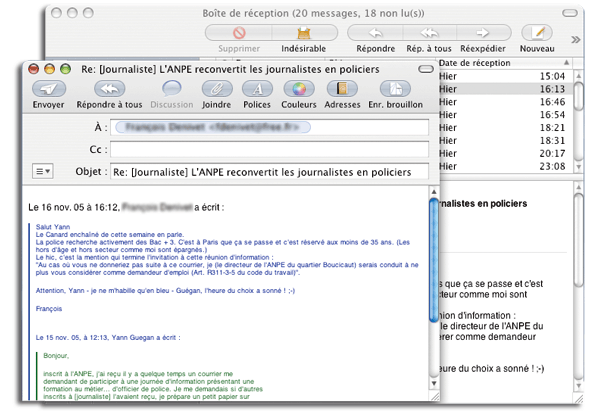Click the Envoyer send icon
The height and width of the screenshot is (411, 600).
49,89
